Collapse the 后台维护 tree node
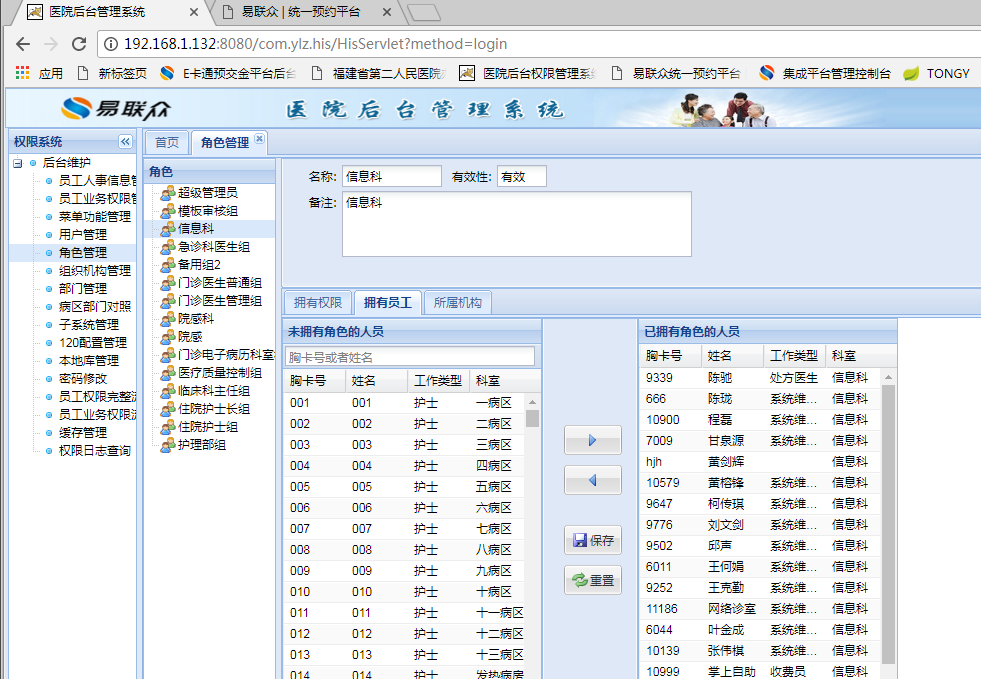The height and width of the screenshot is (679, 981). click(x=18, y=163)
